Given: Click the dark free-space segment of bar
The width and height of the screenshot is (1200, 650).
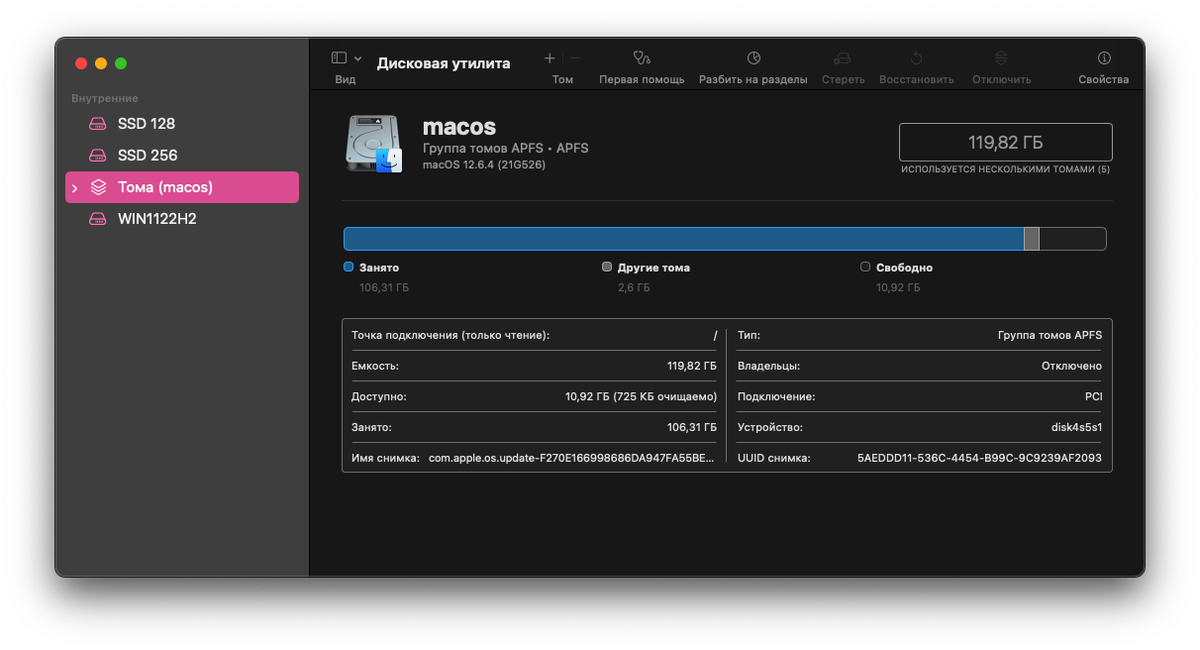Looking at the screenshot, I should pos(1073,238).
